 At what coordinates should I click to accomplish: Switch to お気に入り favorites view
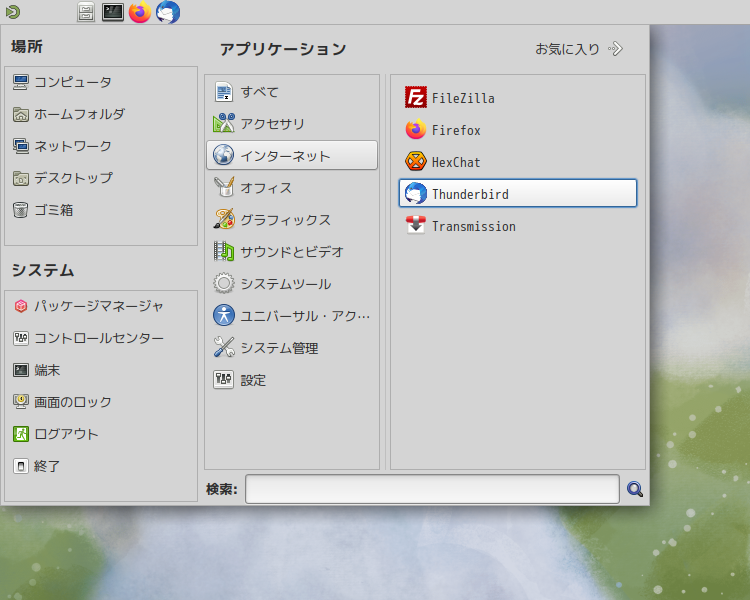pos(579,49)
